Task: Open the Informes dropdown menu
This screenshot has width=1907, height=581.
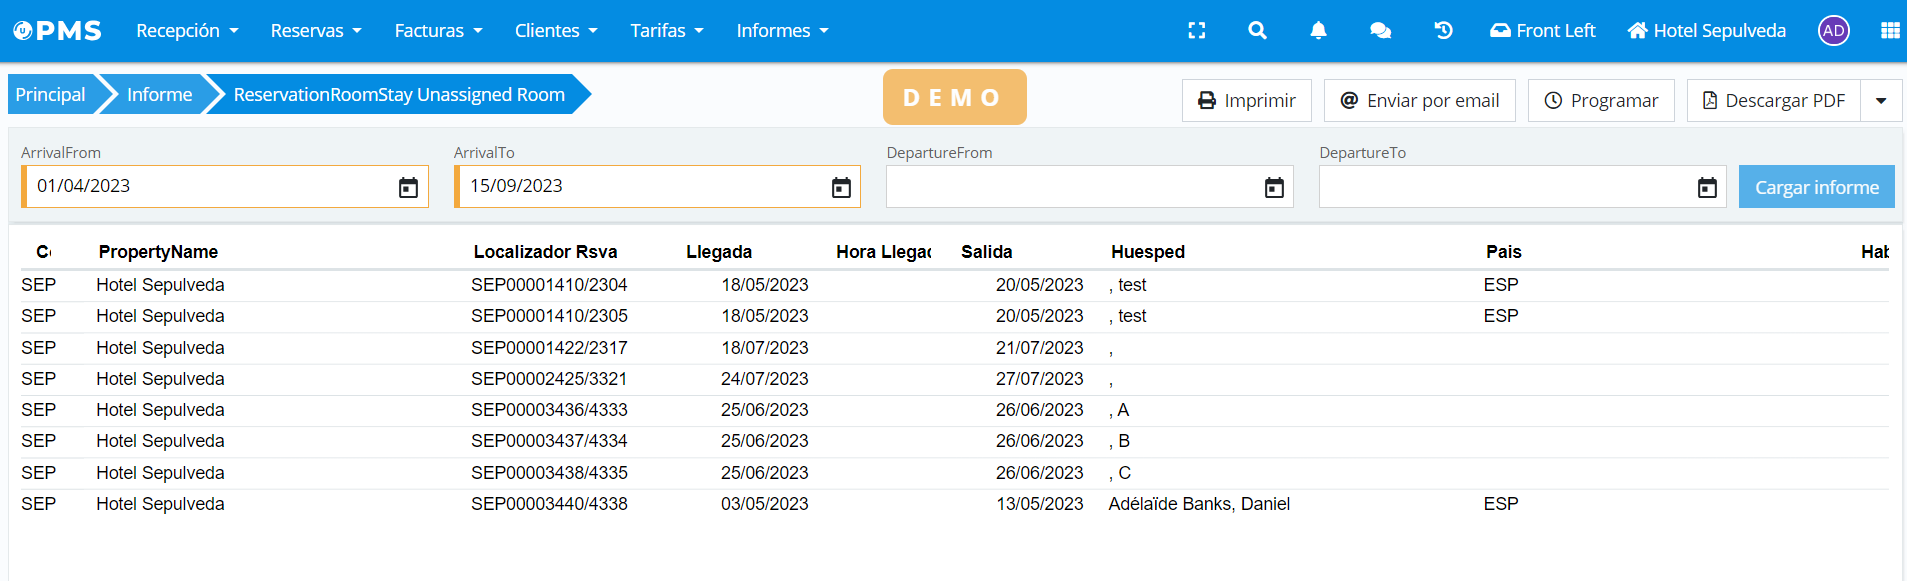Action: click(x=782, y=31)
